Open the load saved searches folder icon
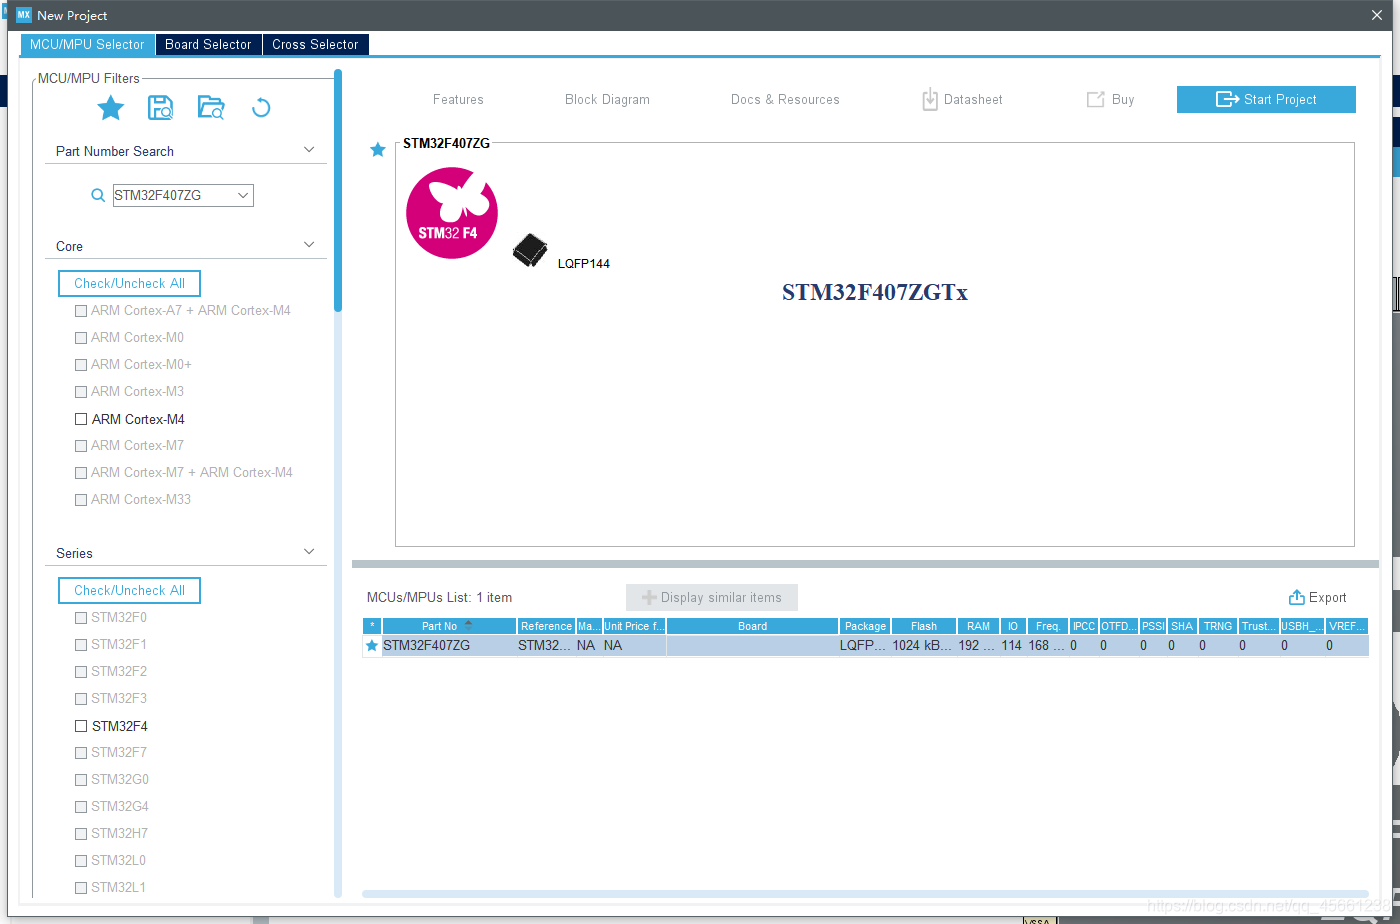The width and height of the screenshot is (1400, 924). (211, 108)
